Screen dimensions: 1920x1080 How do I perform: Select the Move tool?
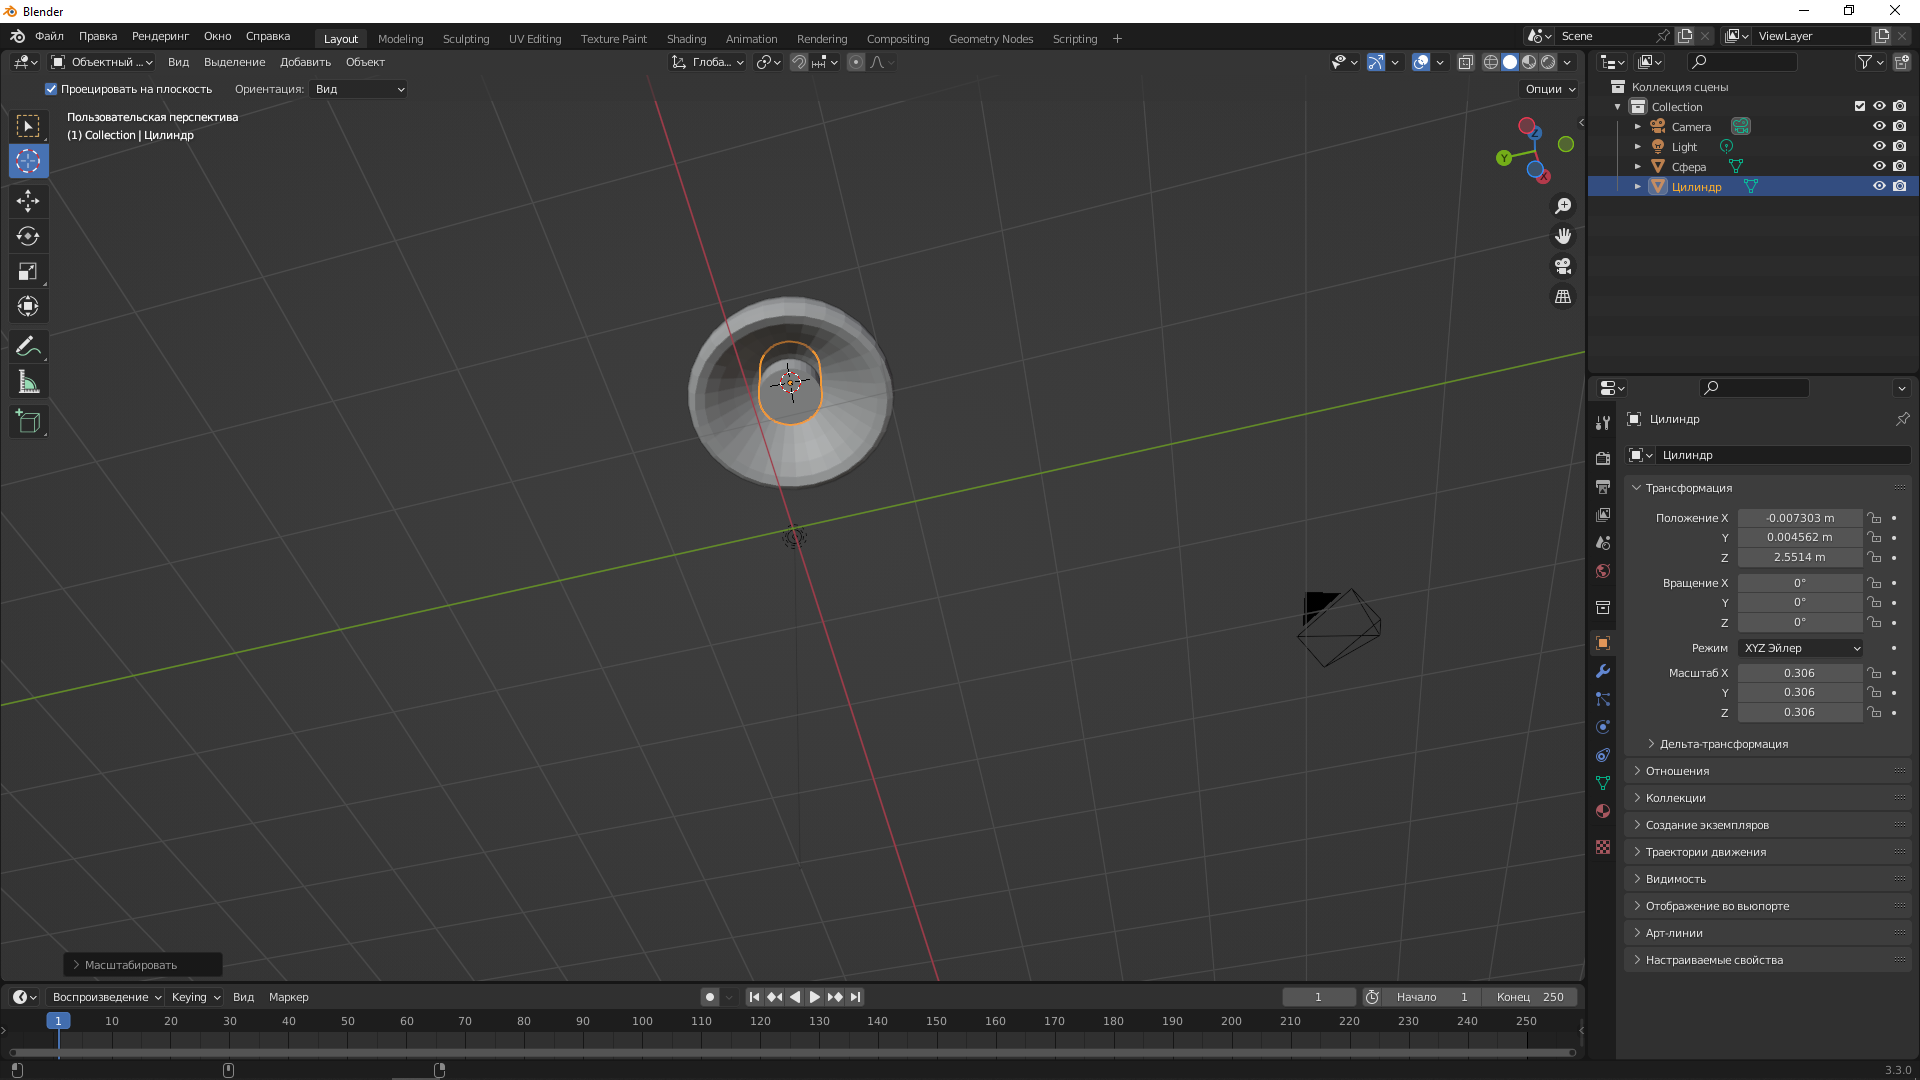point(28,201)
